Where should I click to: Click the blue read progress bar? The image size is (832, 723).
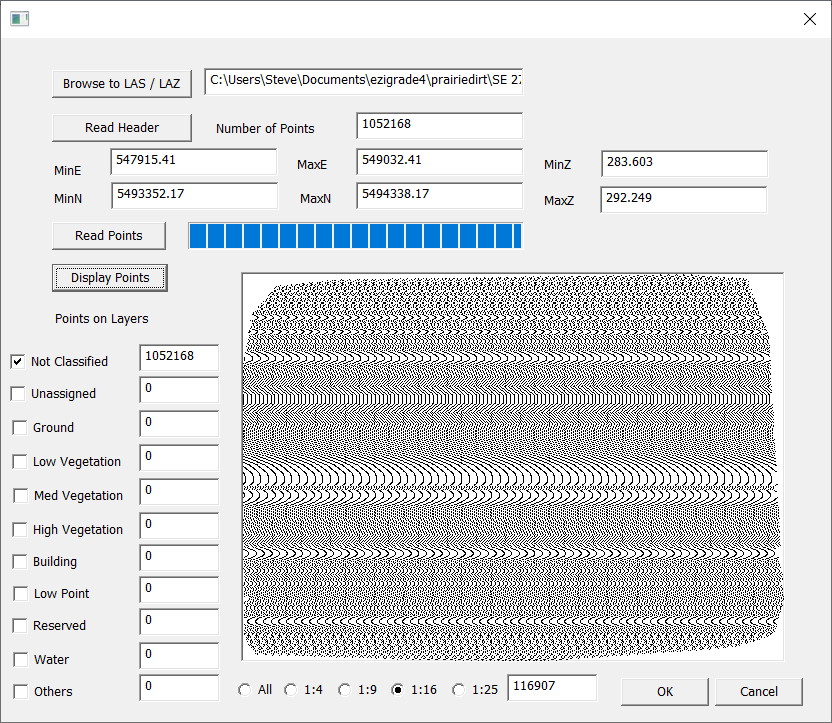point(355,236)
